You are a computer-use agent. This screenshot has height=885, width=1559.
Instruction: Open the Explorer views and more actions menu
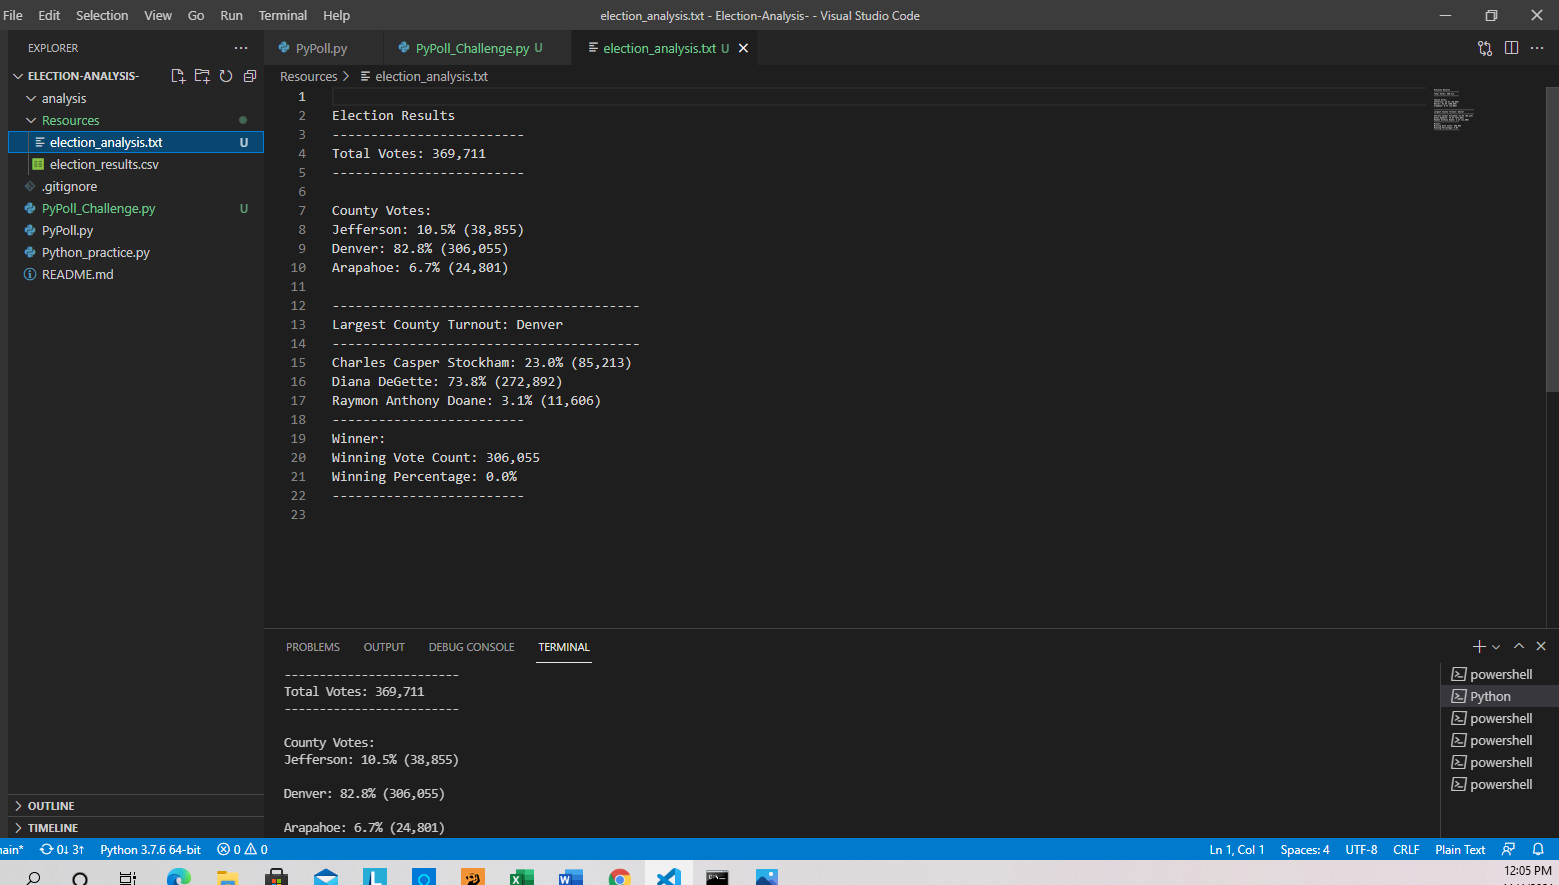coord(241,48)
